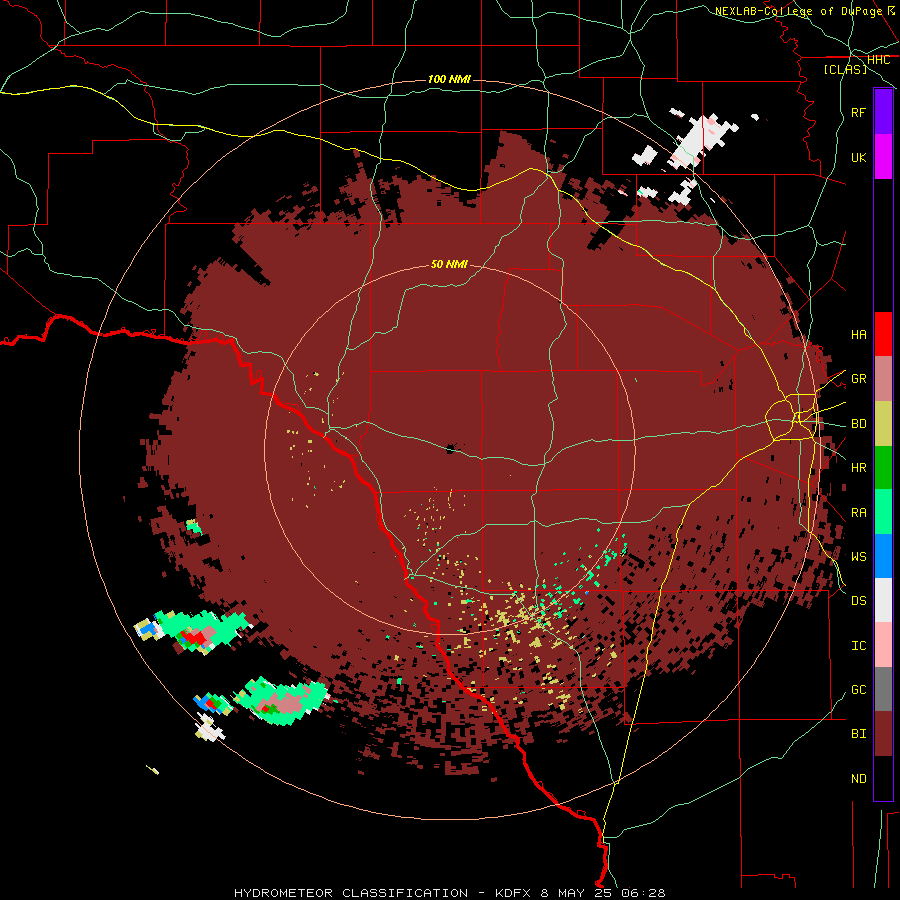Click the ND black legend swatch

pos(883,778)
